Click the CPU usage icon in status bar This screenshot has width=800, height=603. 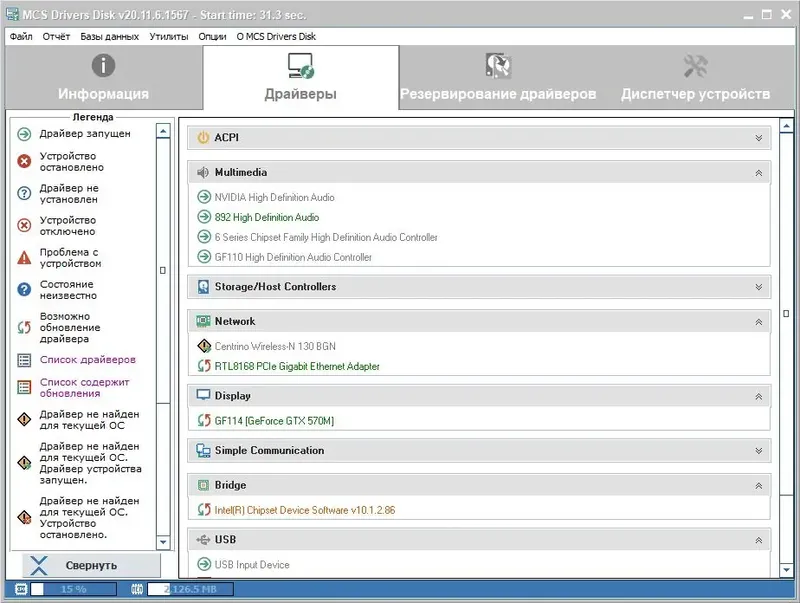click(x=21, y=589)
